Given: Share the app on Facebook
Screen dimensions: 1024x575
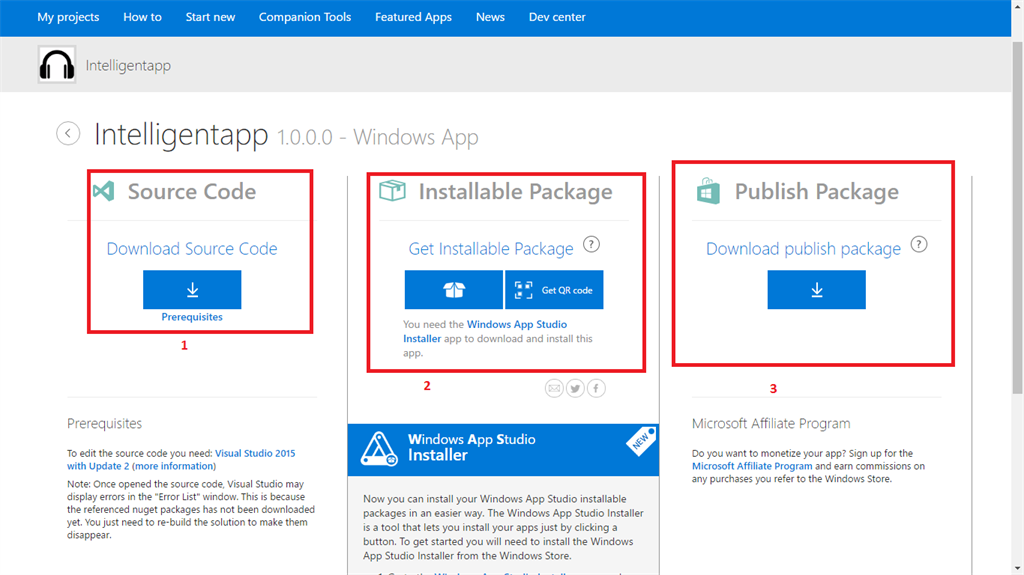Looking at the screenshot, I should [x=596, y=388].
